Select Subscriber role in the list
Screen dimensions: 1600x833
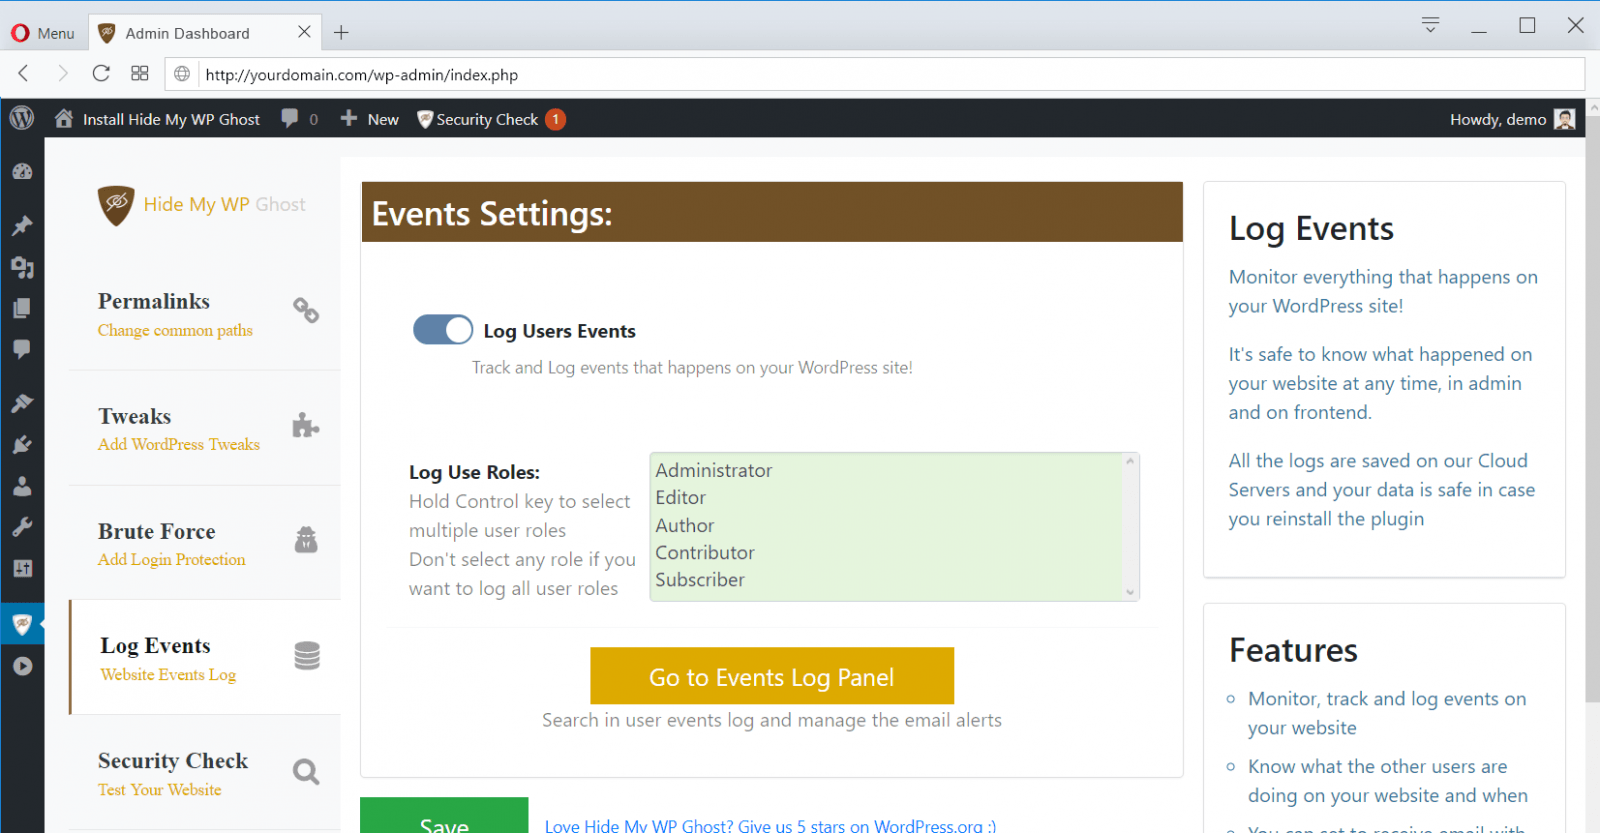point(700,580)
